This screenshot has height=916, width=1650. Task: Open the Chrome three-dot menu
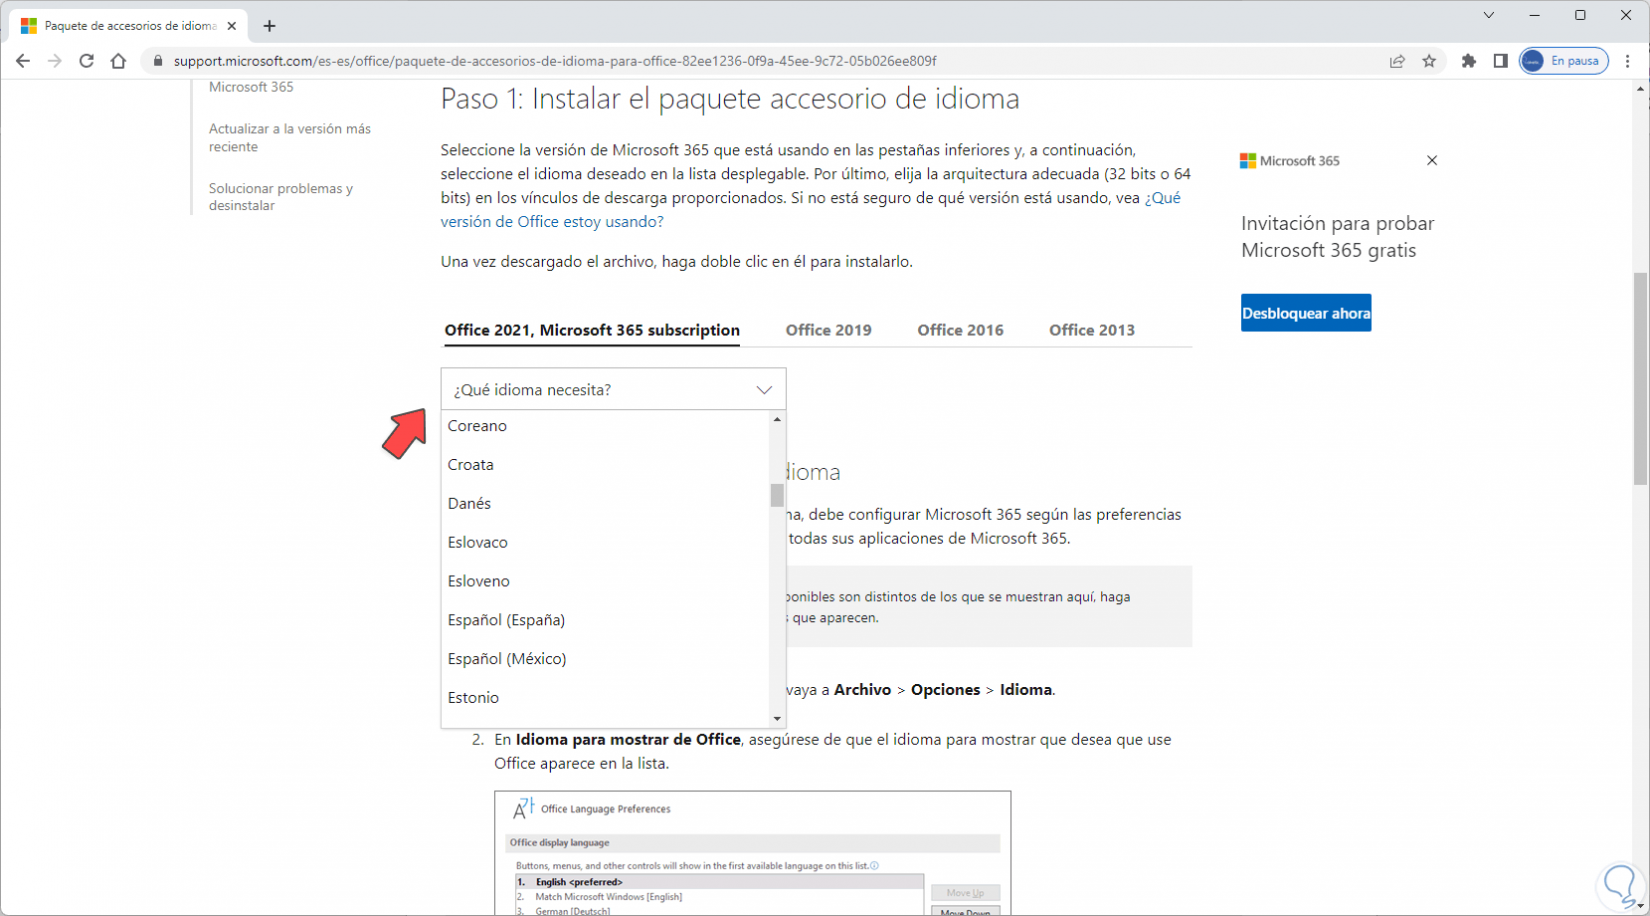click(1628, 61)
